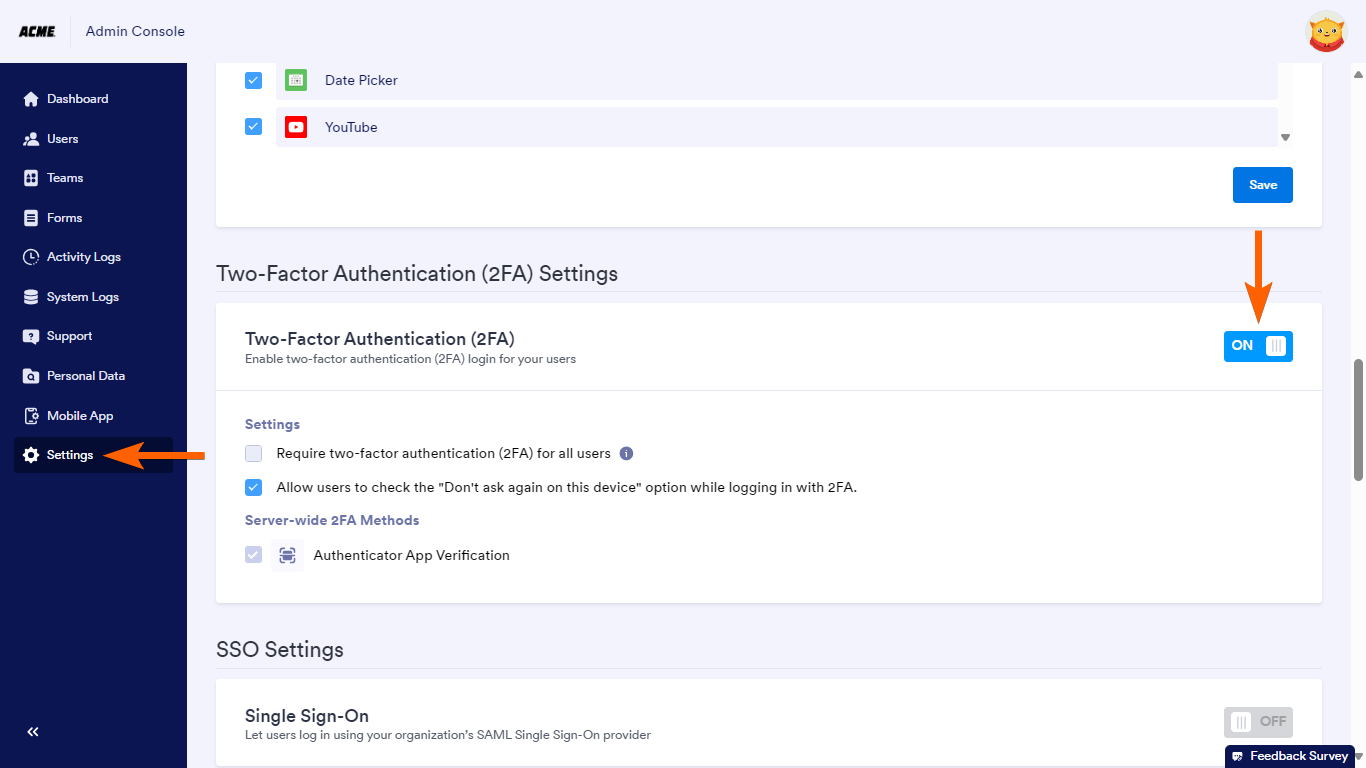Viewport: 1366px width, 768px height.
Task: Collapse the sidebar with double chevron
Action: tap(33, 732)
